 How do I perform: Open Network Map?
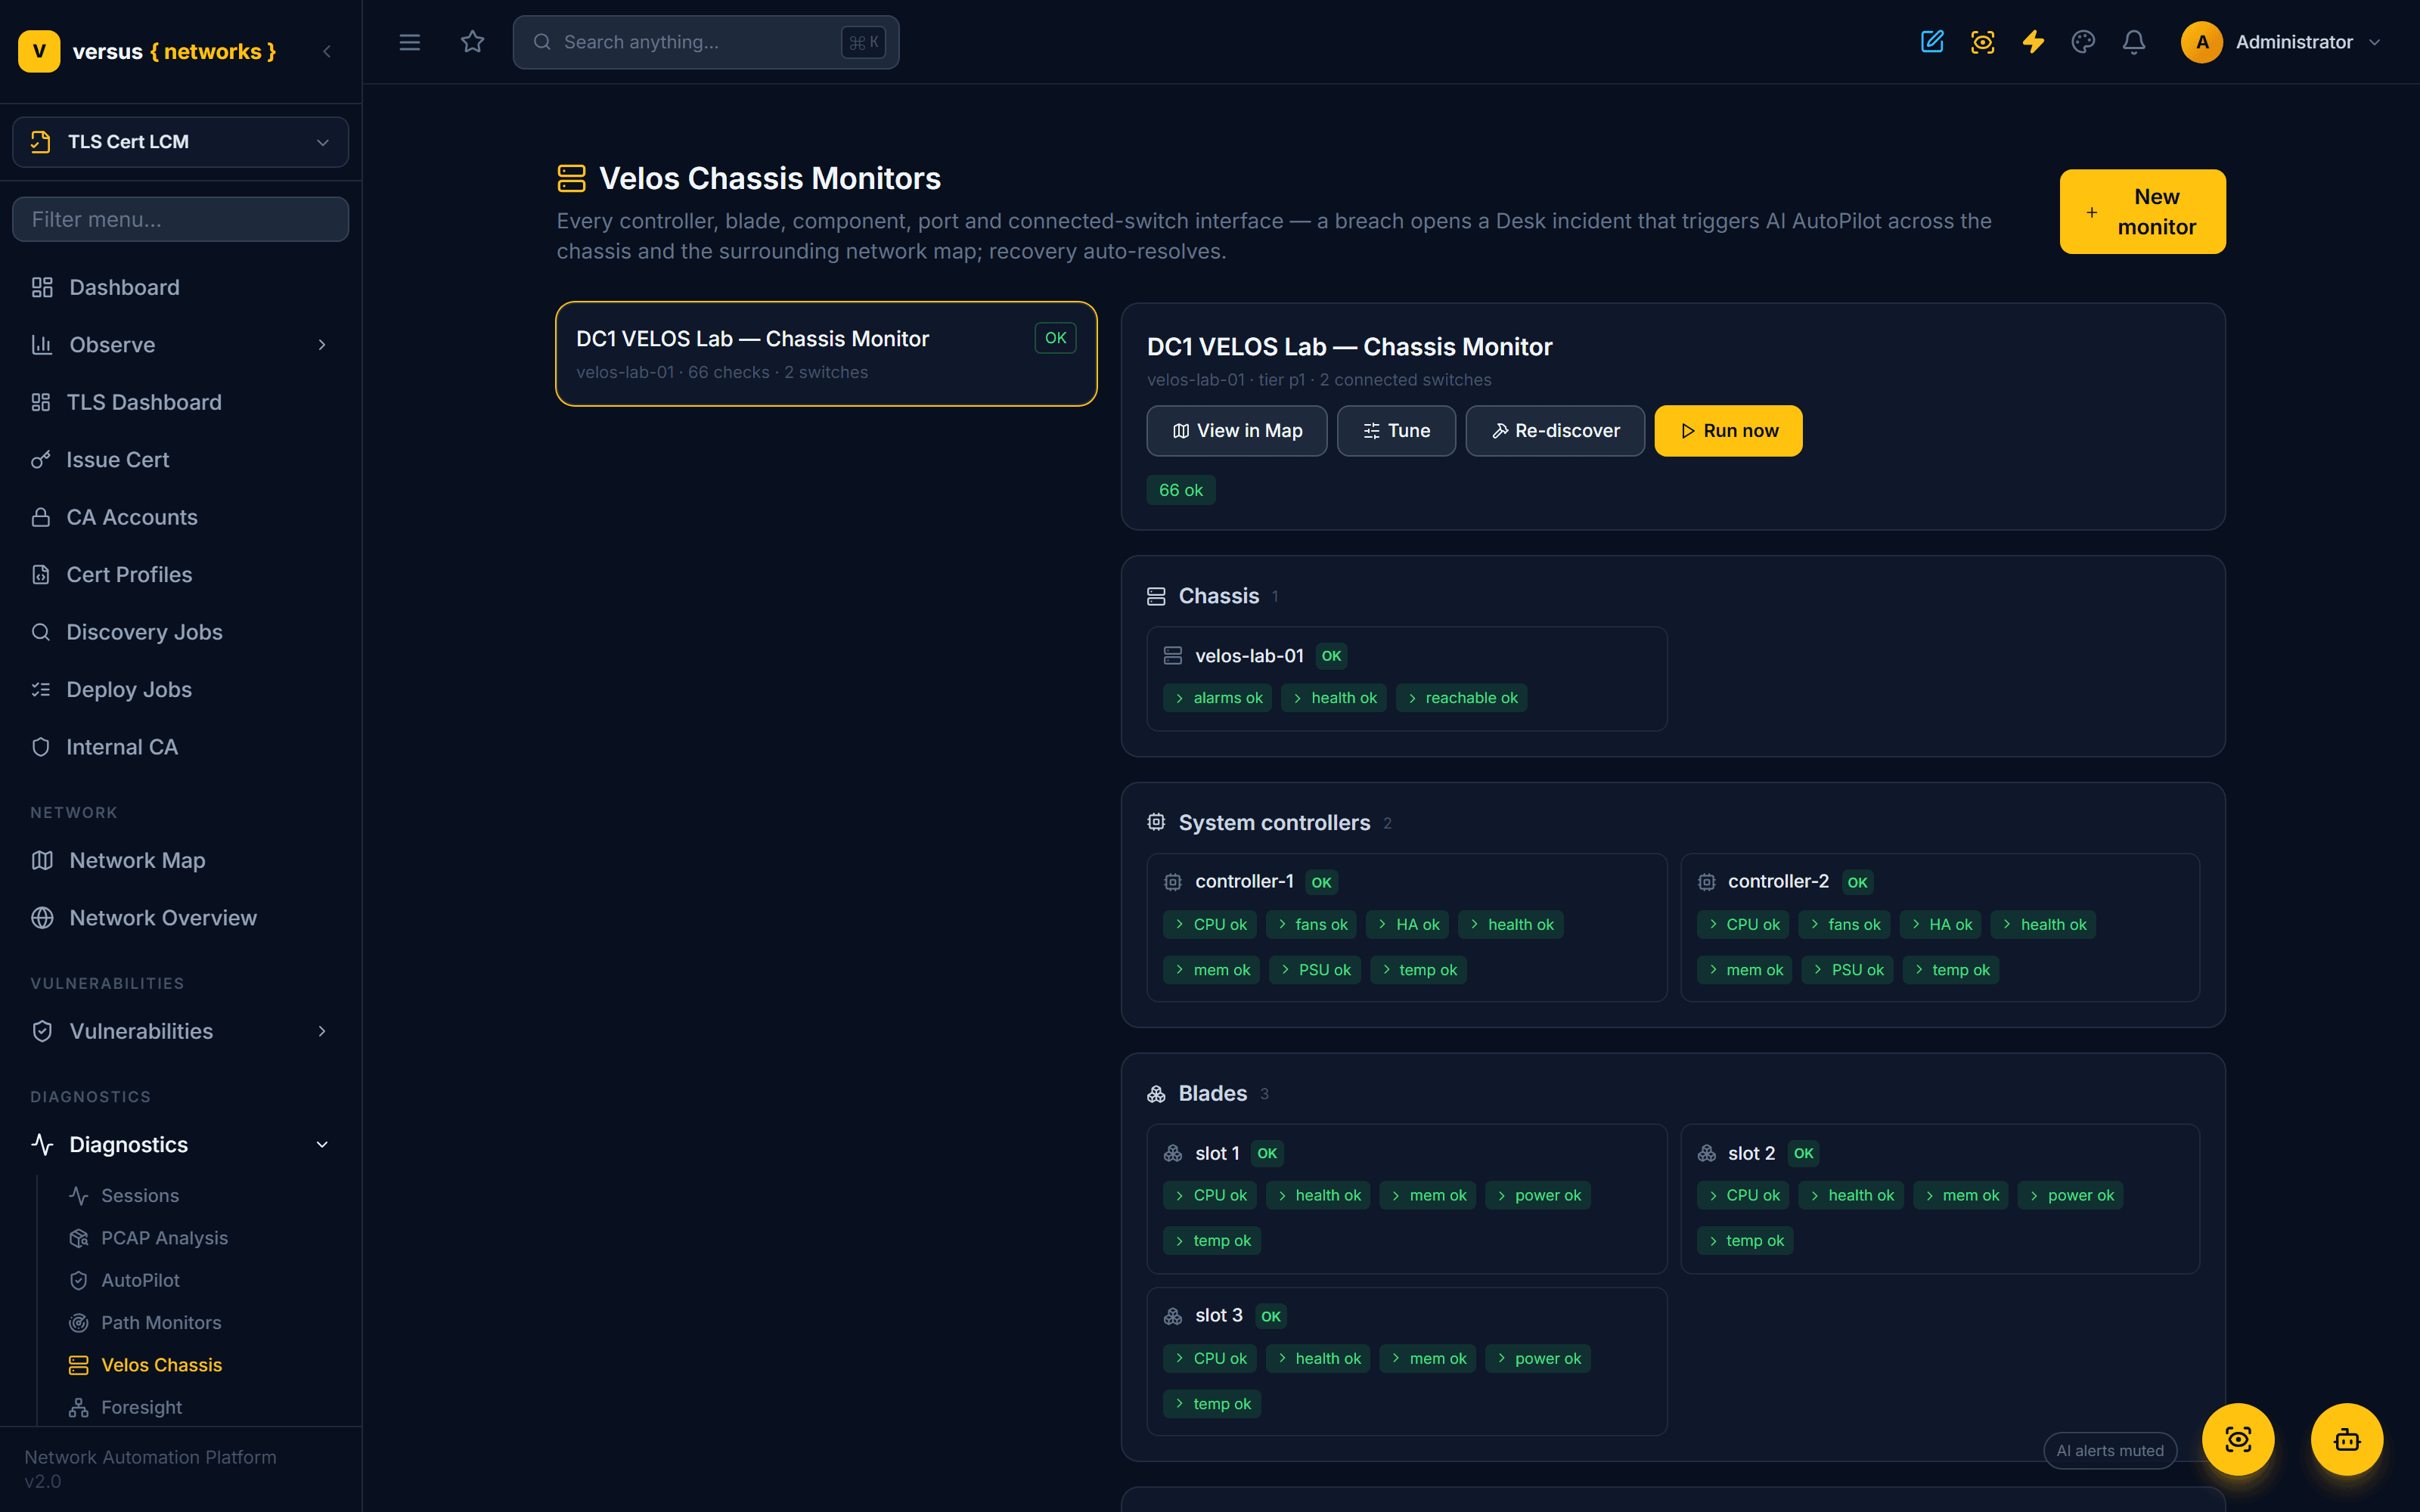coord(180,861)
